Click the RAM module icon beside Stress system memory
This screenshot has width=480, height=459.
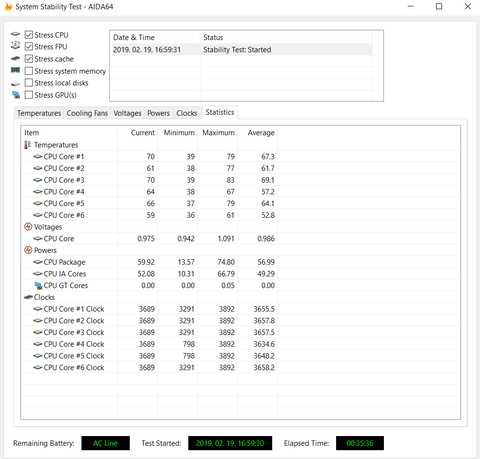click(x=15, y=70)
